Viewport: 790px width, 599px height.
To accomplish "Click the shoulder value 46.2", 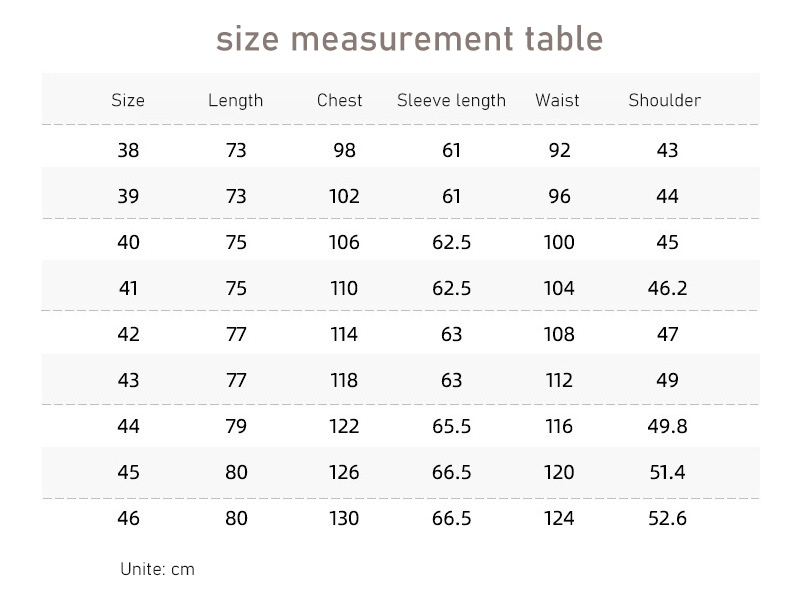I will [667, 288].
